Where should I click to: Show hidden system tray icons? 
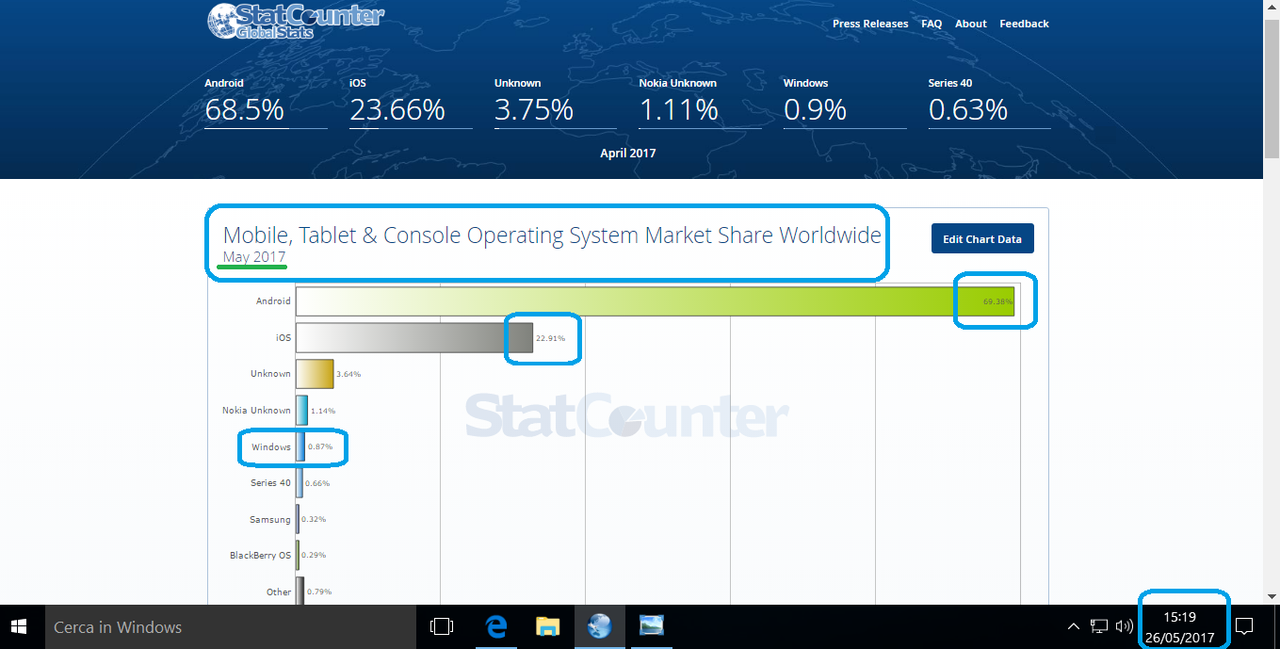pos(1073,627)
